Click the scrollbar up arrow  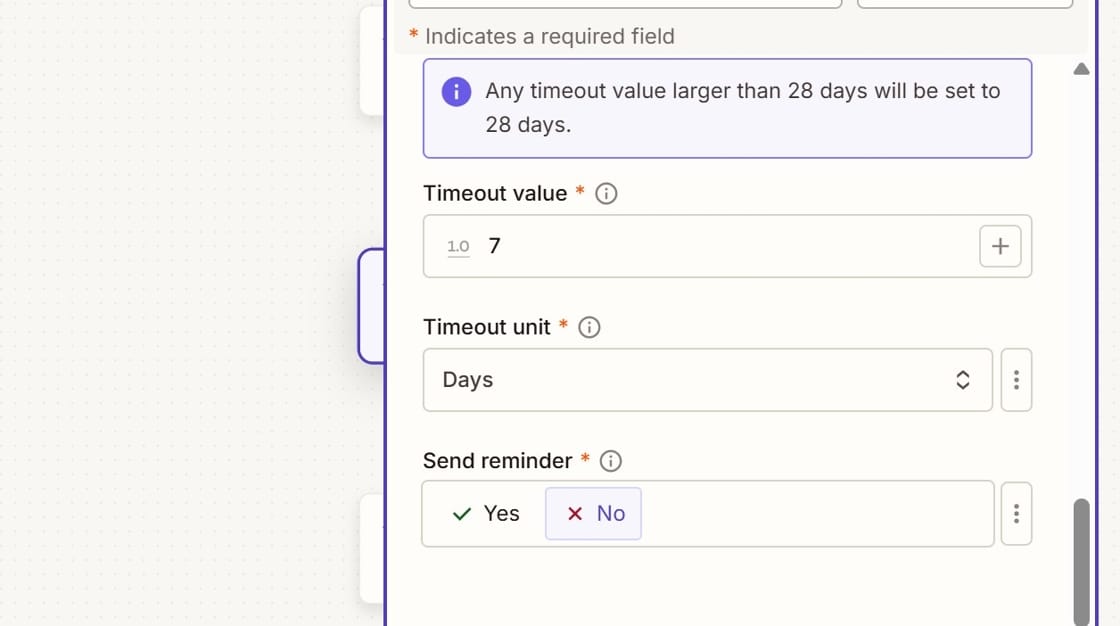click(1081, 68)
